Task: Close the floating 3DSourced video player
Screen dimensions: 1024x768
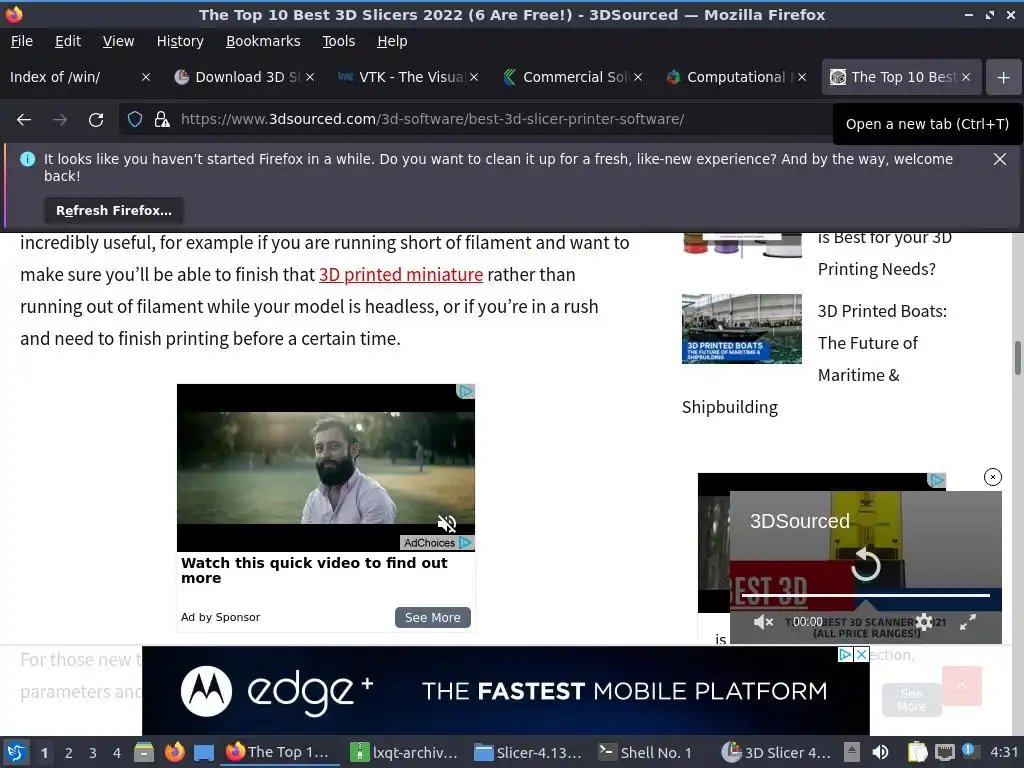Action: tap(993, 477)
